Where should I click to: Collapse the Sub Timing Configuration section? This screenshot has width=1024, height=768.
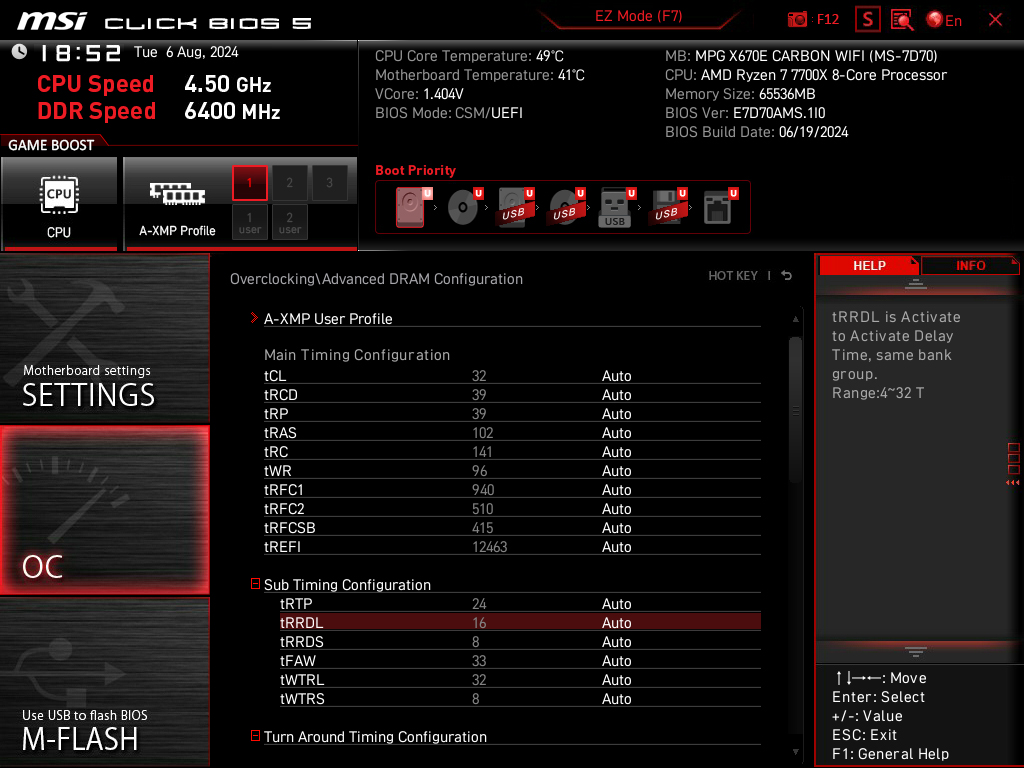coord(255,585)
